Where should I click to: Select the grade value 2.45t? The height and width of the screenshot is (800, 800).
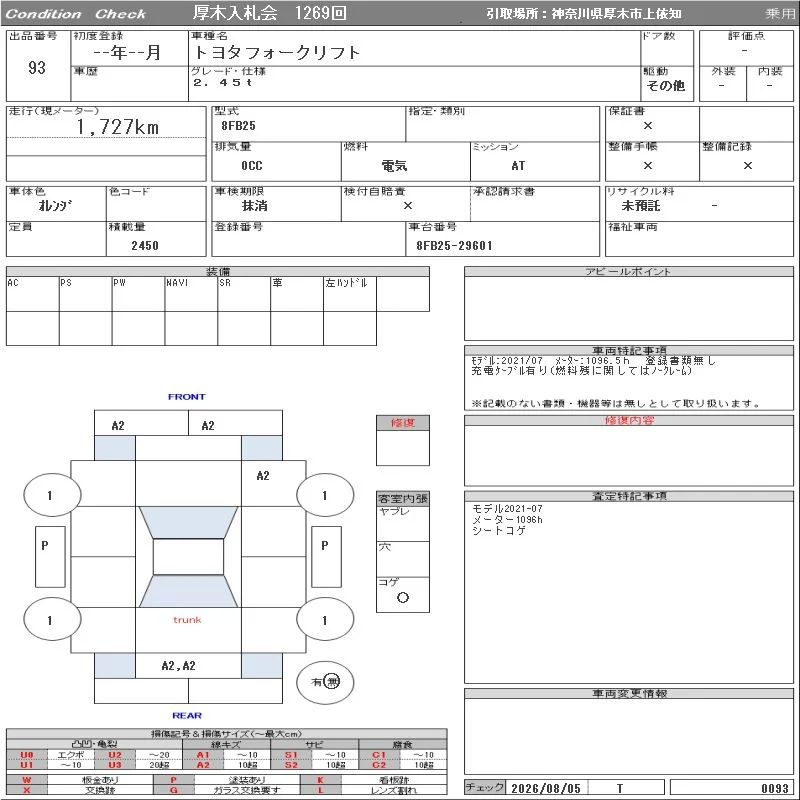(222, 82)
